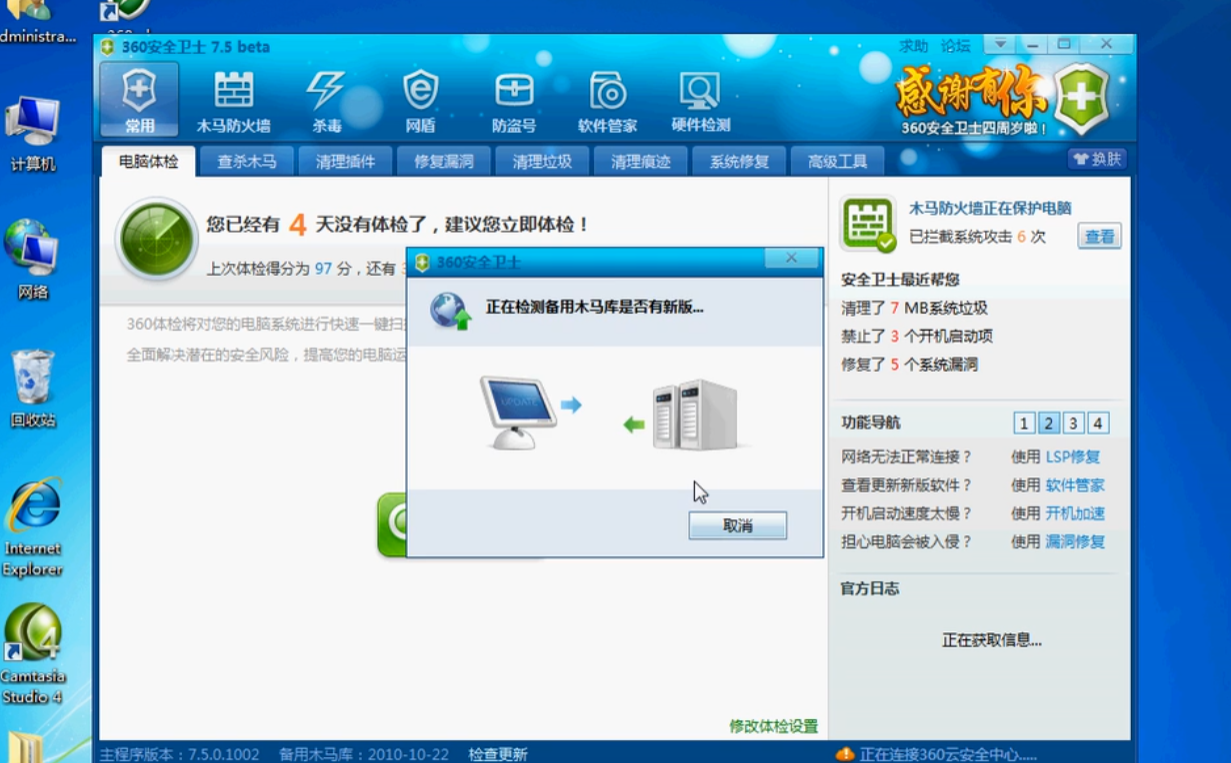Click the orange cloud connection status icon
The width and height of the screenshot is (1231, 763).
pos(845,753)
